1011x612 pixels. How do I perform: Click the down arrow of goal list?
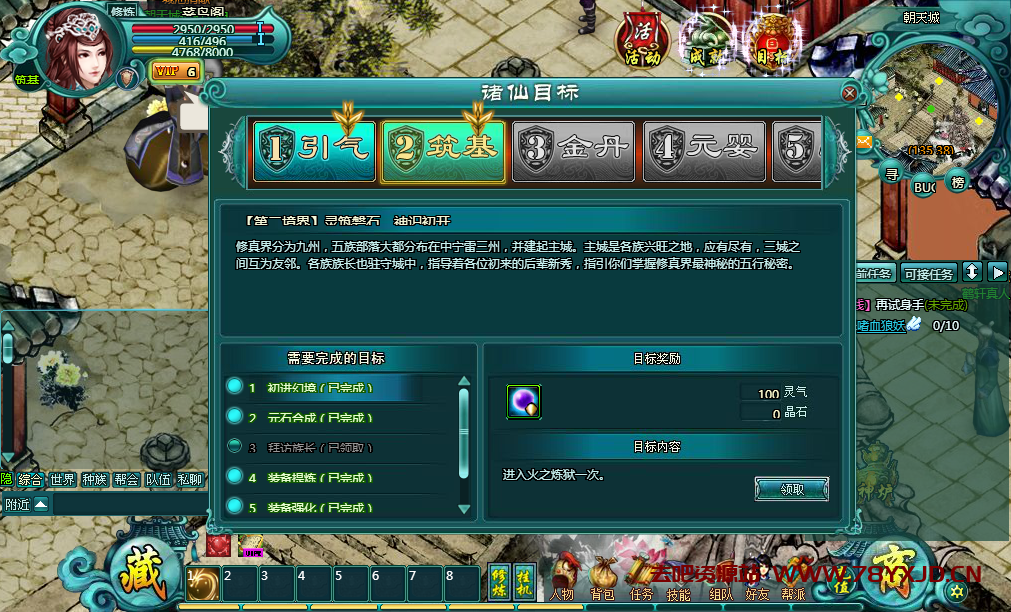(464, 509)
